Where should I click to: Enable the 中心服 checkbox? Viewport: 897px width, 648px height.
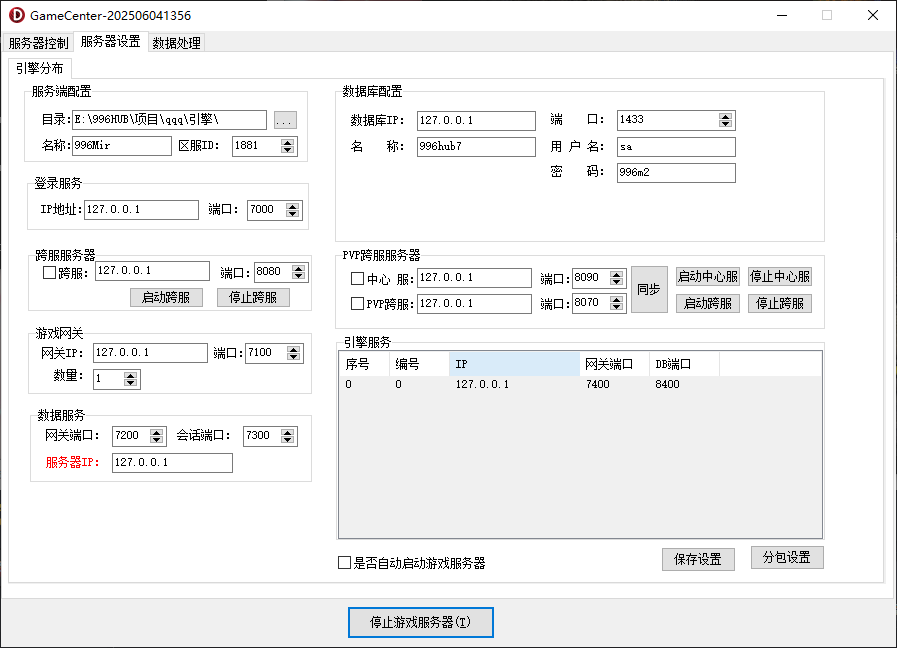pyautogui.click(x=358, y=279)
